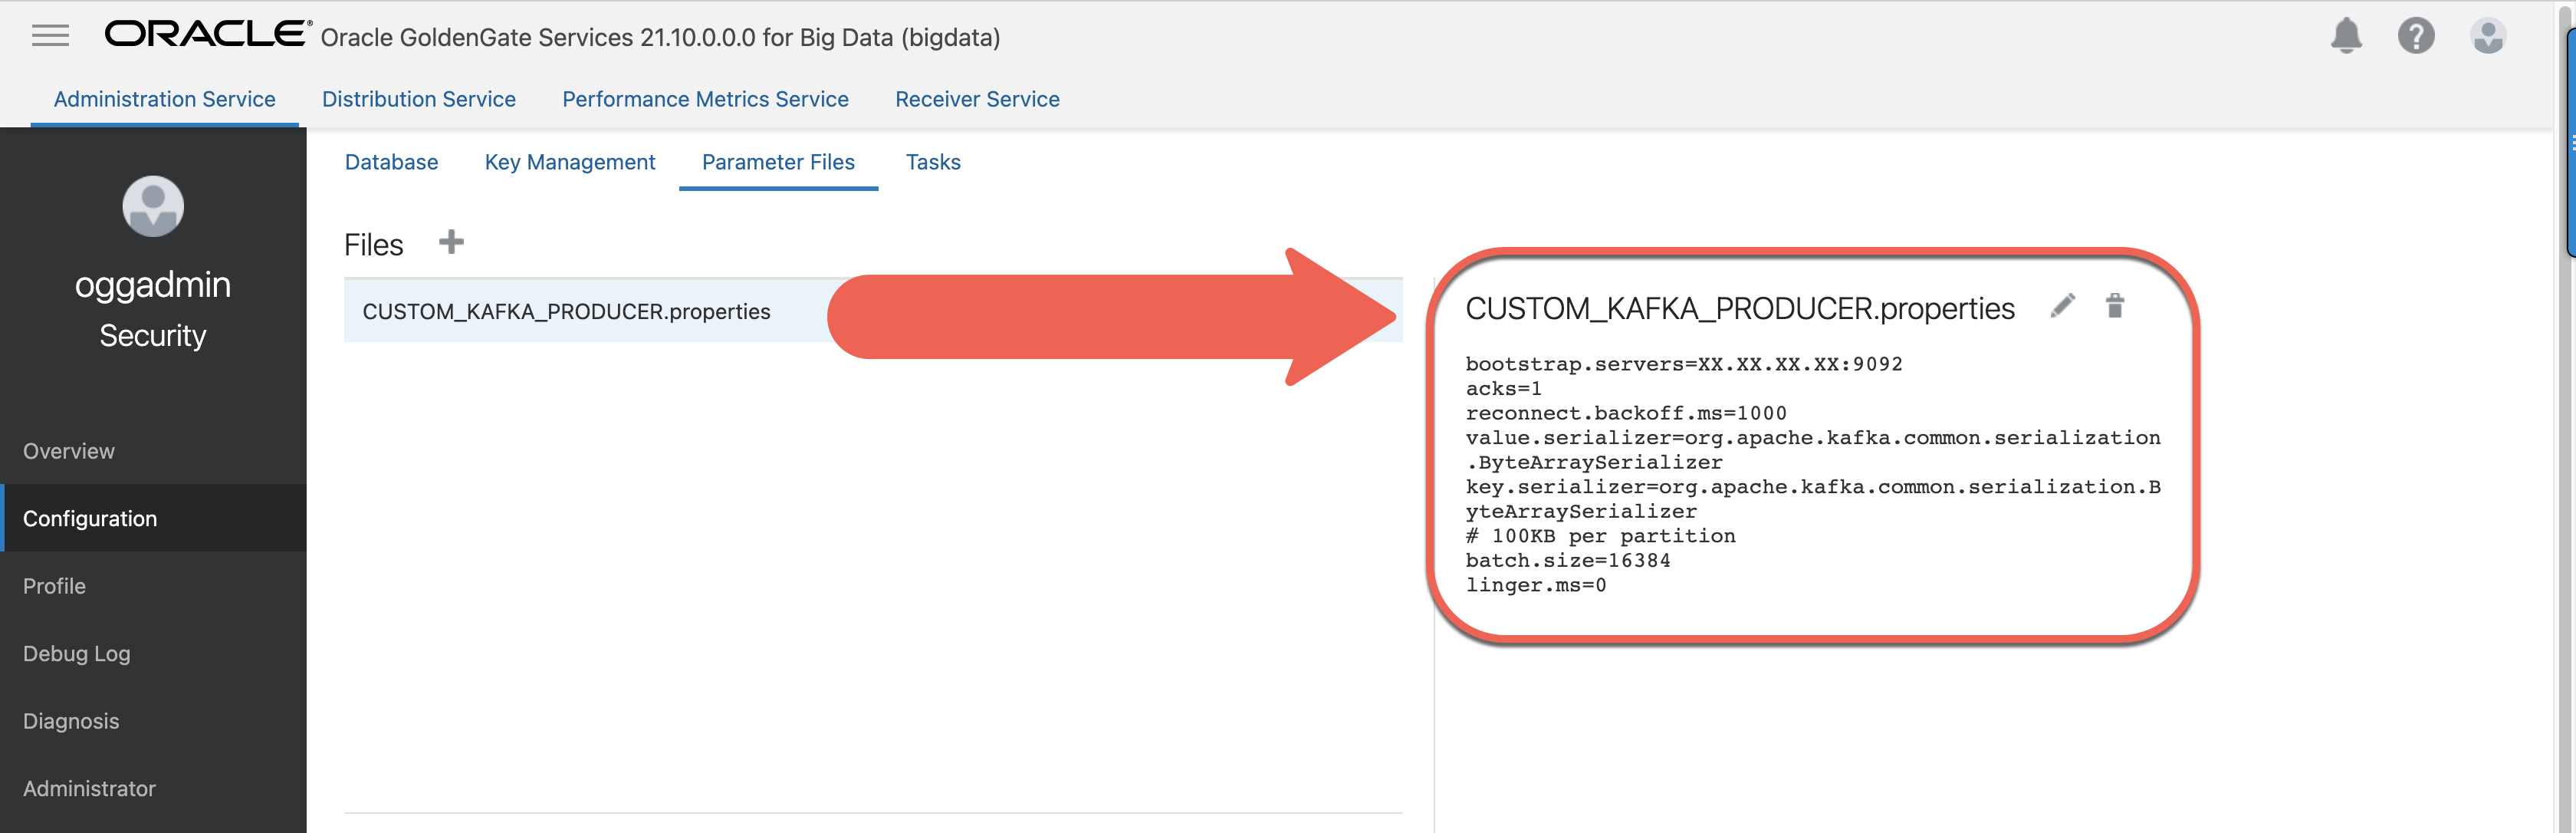The width and height of the screenshot is (2576, 833).
Task: Select CUSTOM_KAFKA_PRODUCER.properties in Files list
Action: (x=566, y=311)
